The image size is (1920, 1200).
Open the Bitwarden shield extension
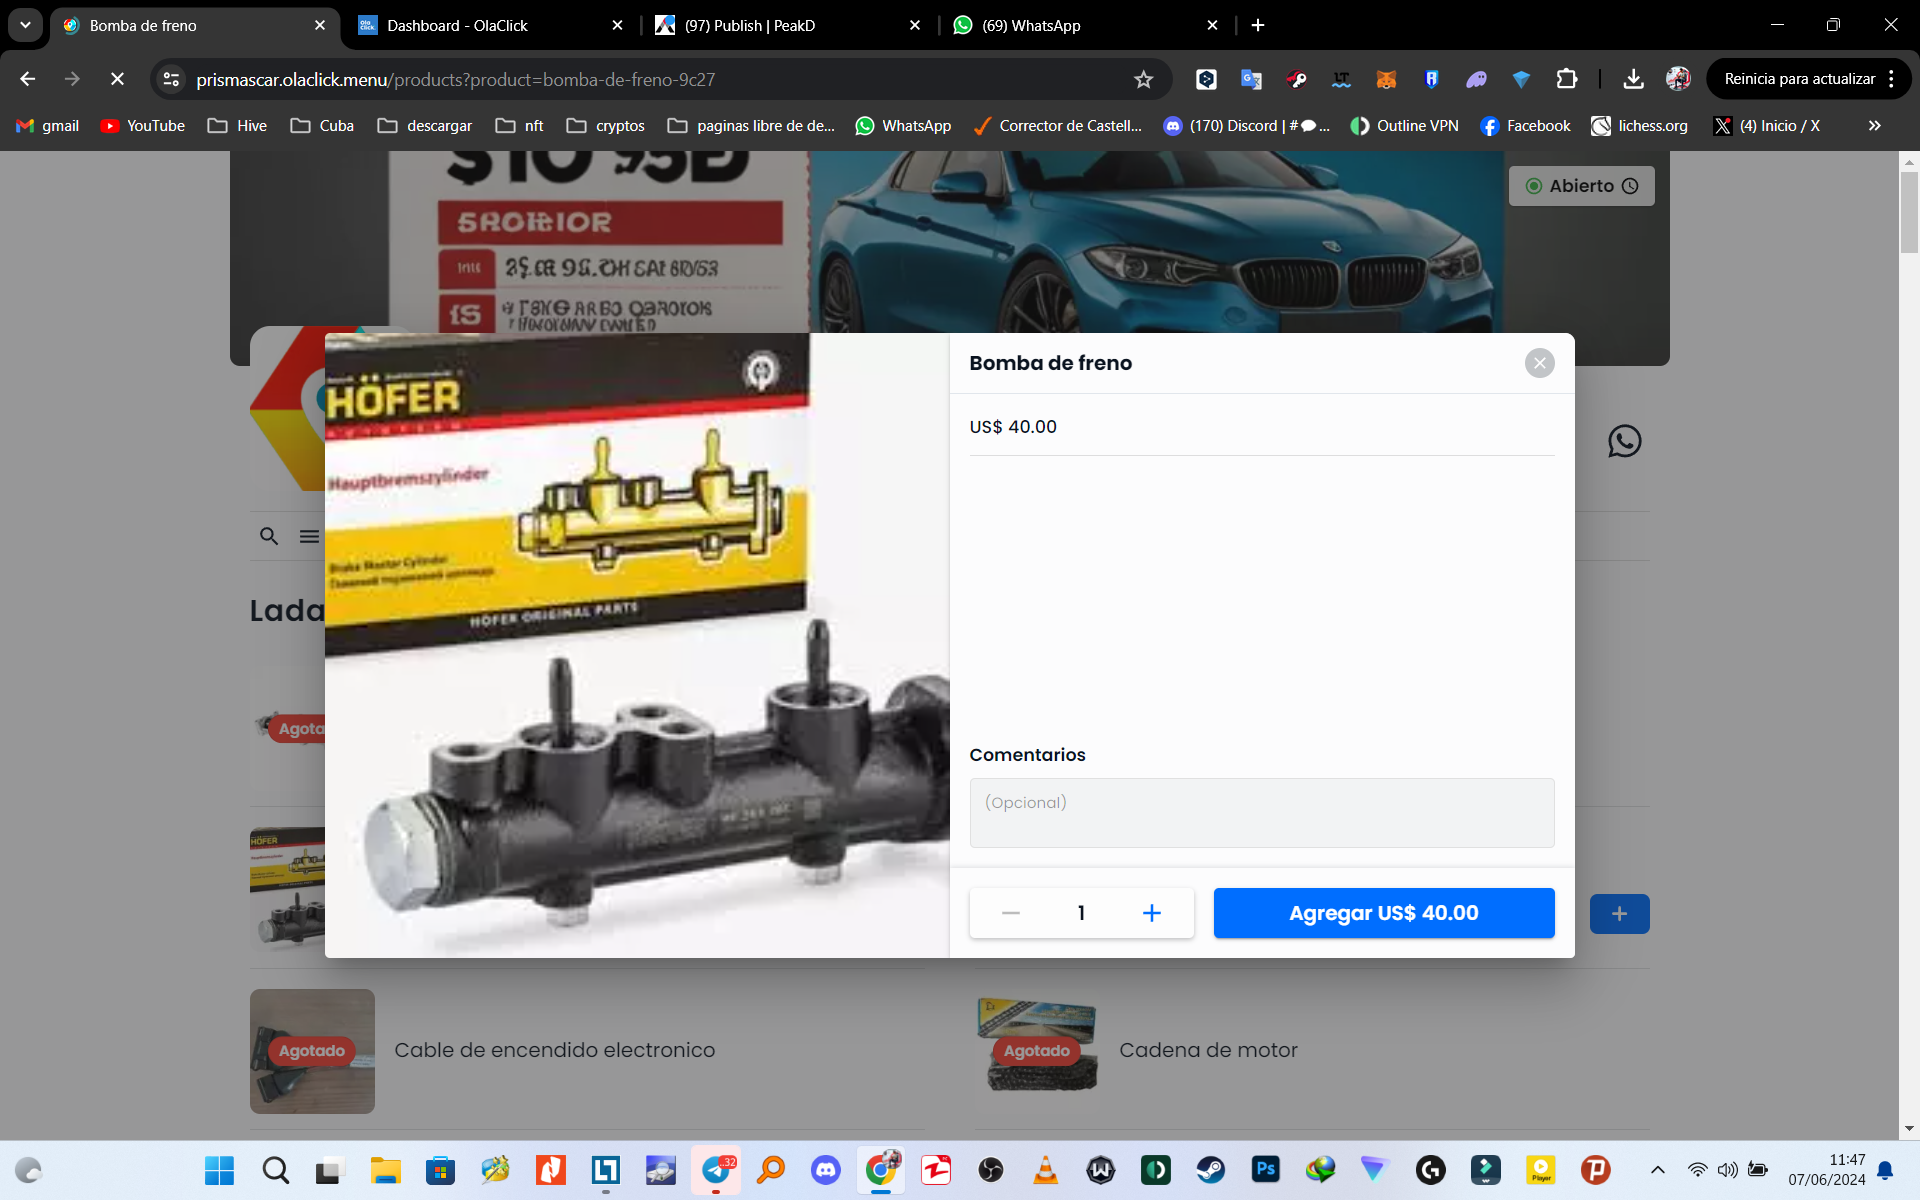click(1431, 79)
